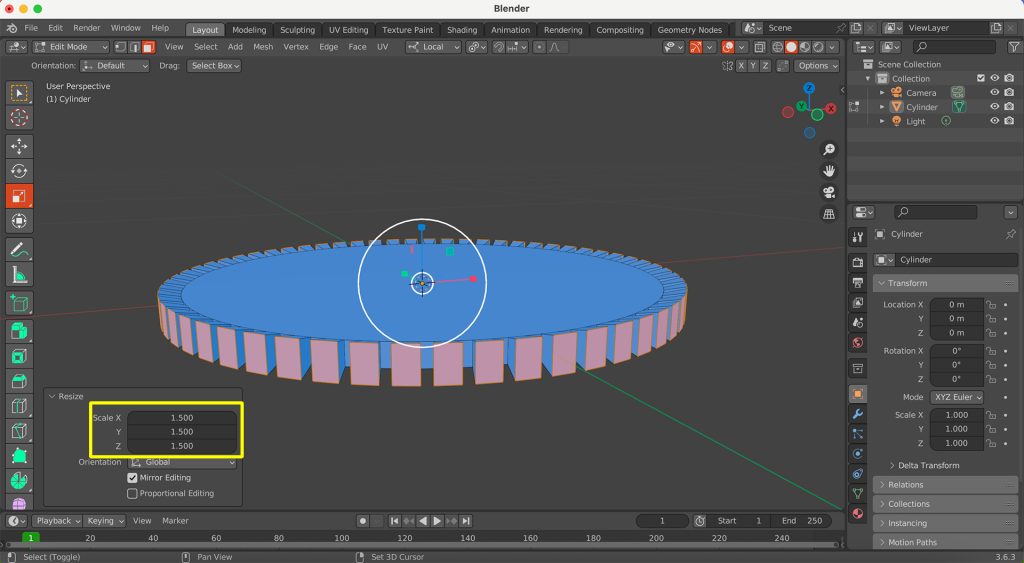The height and width of the screenshot is (563, 1024).
Task: Click the Scale X field in Resize panel
Action: (x=182, y=418)
